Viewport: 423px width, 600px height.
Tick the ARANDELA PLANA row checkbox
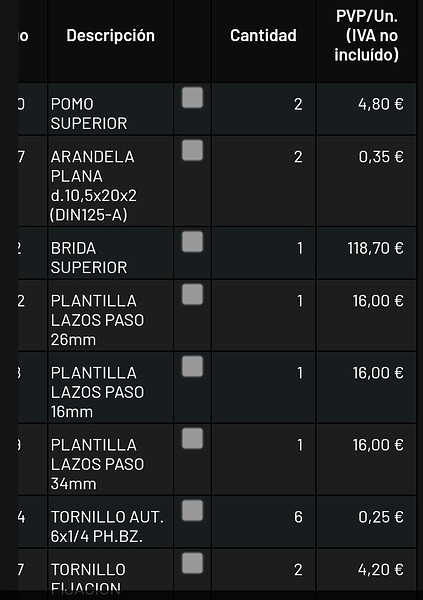coord(192,150)
